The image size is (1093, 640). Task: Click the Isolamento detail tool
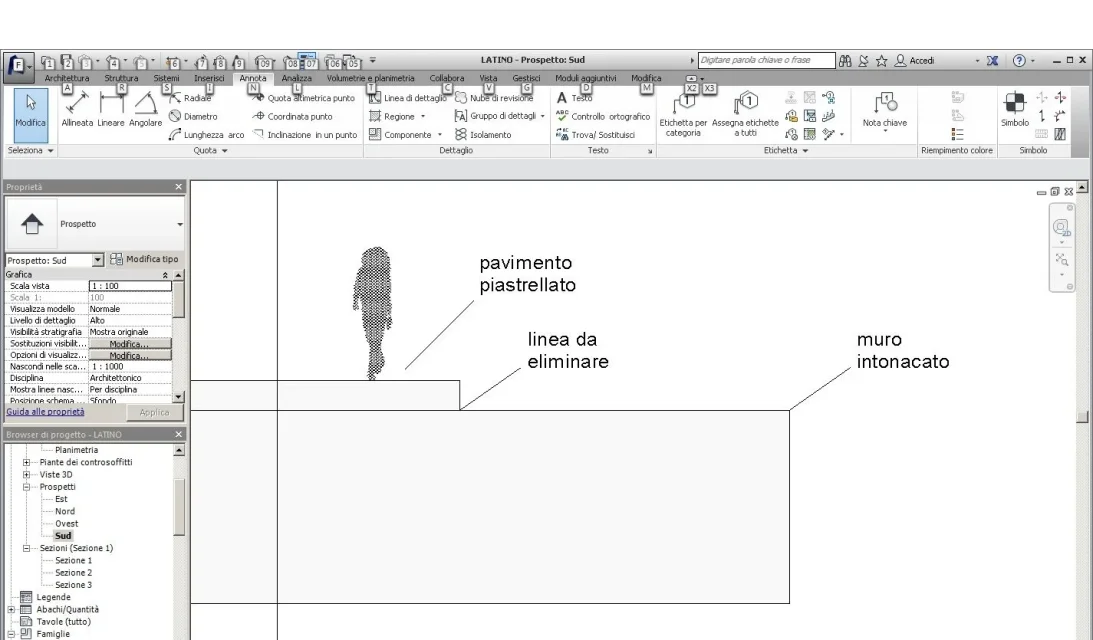(483, 135)
